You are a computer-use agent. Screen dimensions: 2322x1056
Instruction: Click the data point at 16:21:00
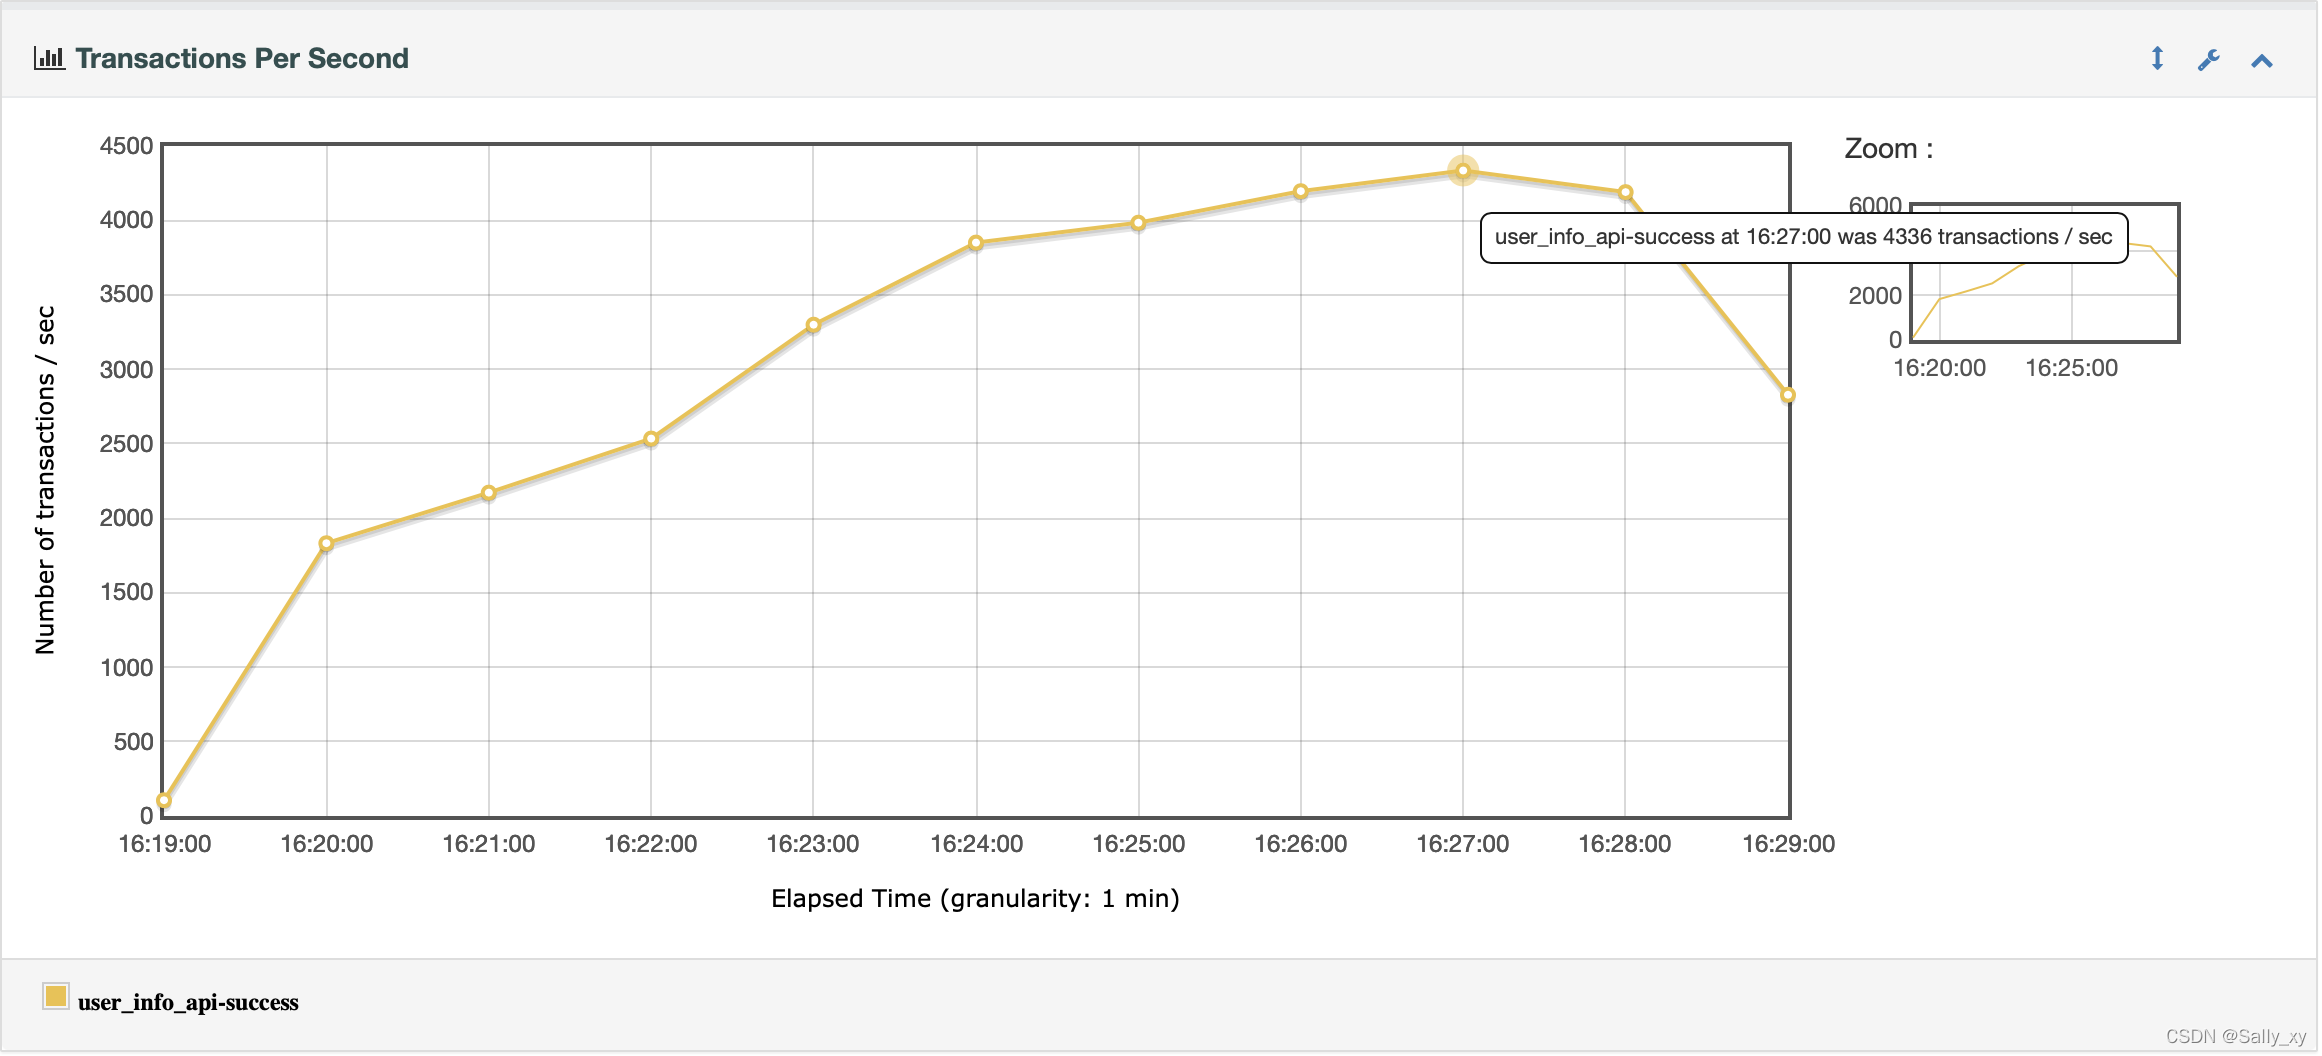pyautogui.click(x=489, y=493)
